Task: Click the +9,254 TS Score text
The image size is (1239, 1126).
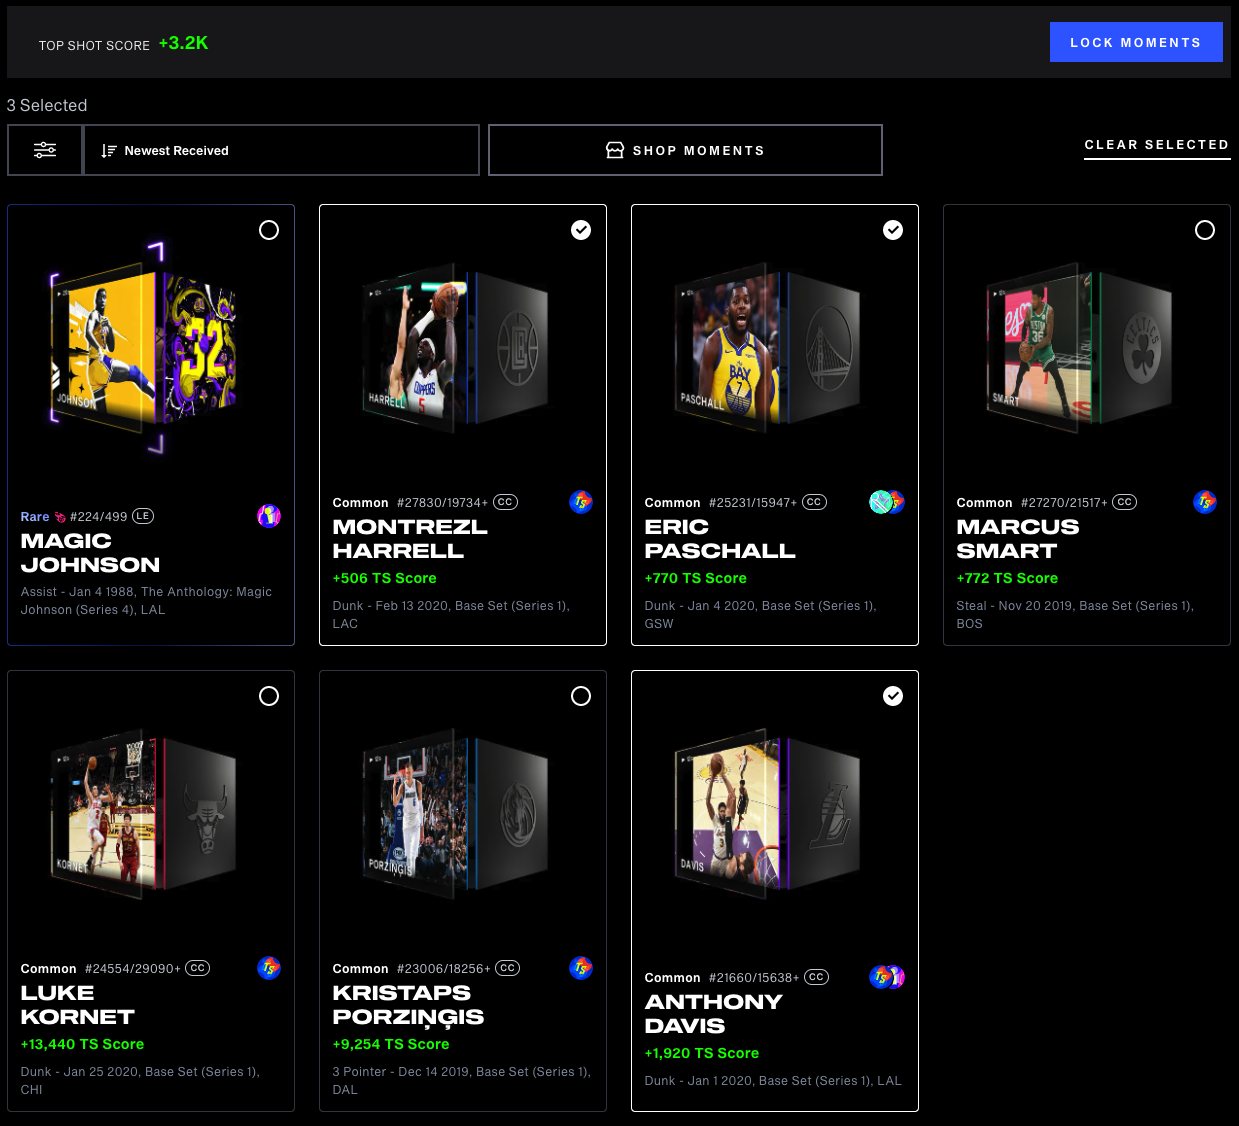Action: (391, 1044)
